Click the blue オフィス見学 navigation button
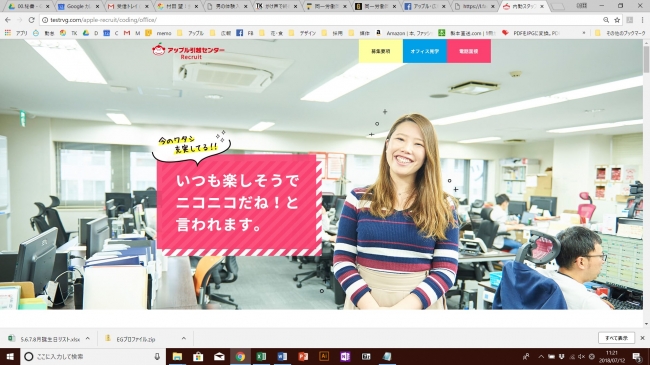The height and width of the screenshot is (365, 650). click(425, 51)
